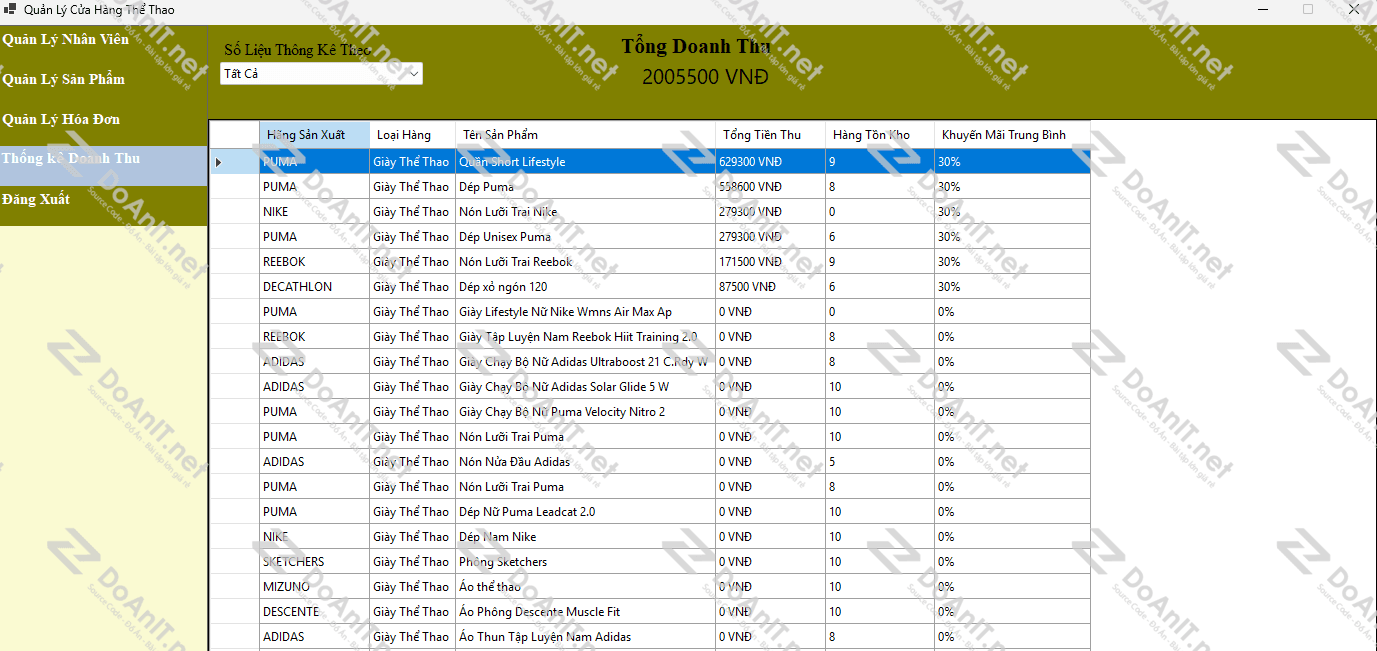Click the Dép Unisex Puma cell

(x=585, y=237)
